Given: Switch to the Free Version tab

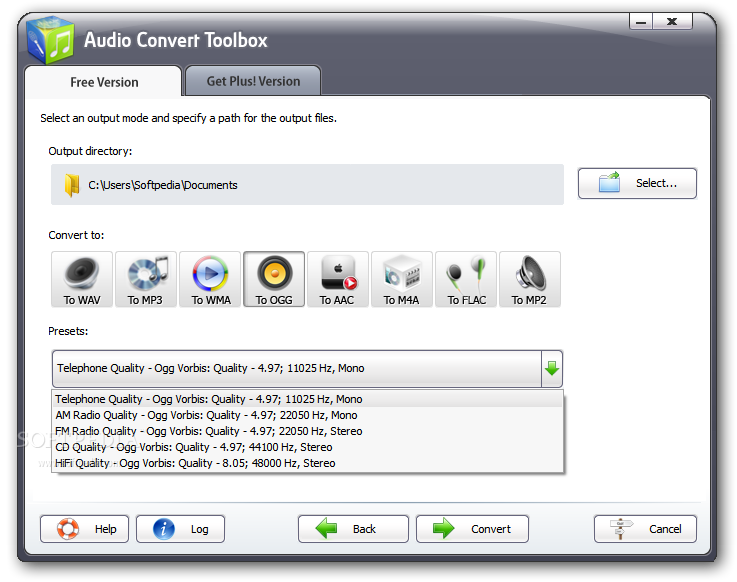Looking at the screenshot, I should (104, 82).
